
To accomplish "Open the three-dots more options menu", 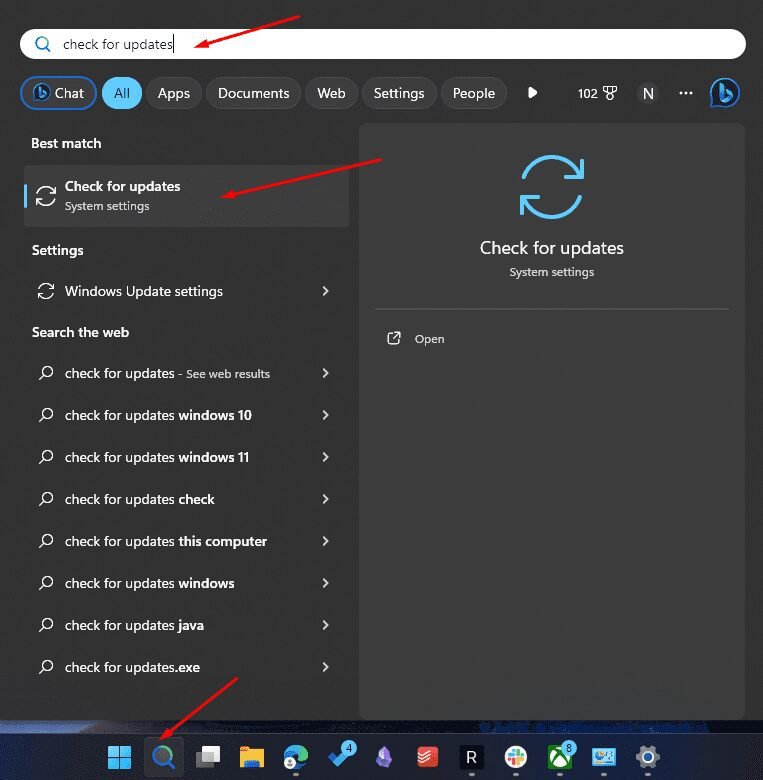I will coord(686,93).
